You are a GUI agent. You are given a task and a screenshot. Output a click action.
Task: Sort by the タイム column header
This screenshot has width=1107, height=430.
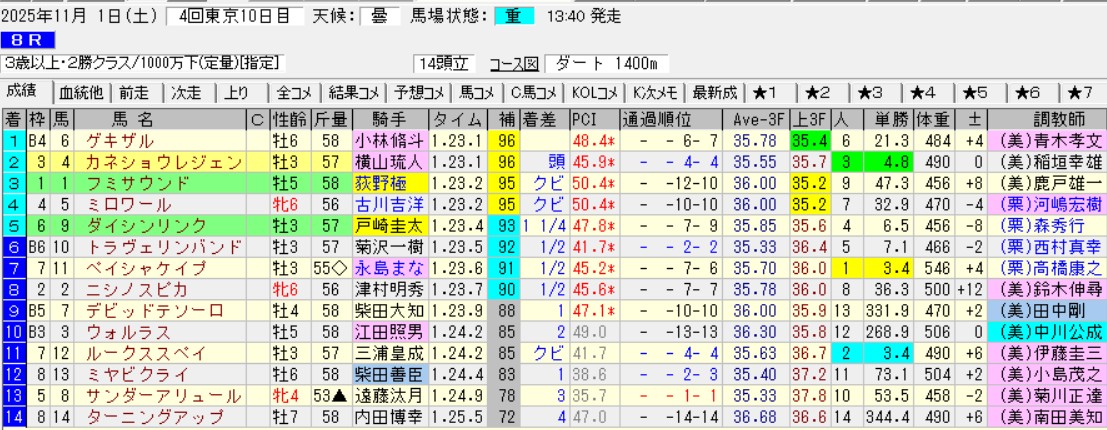457,119
